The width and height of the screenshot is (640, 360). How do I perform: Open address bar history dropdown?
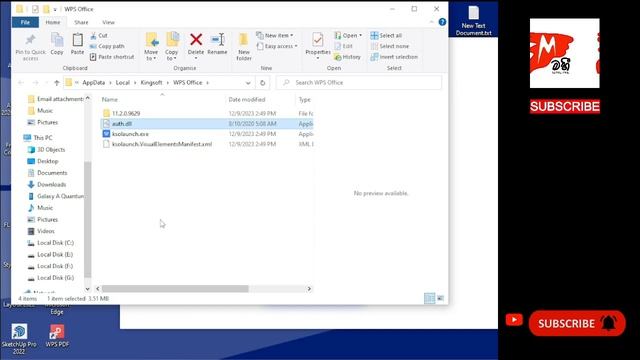click(x=248, y=83)
